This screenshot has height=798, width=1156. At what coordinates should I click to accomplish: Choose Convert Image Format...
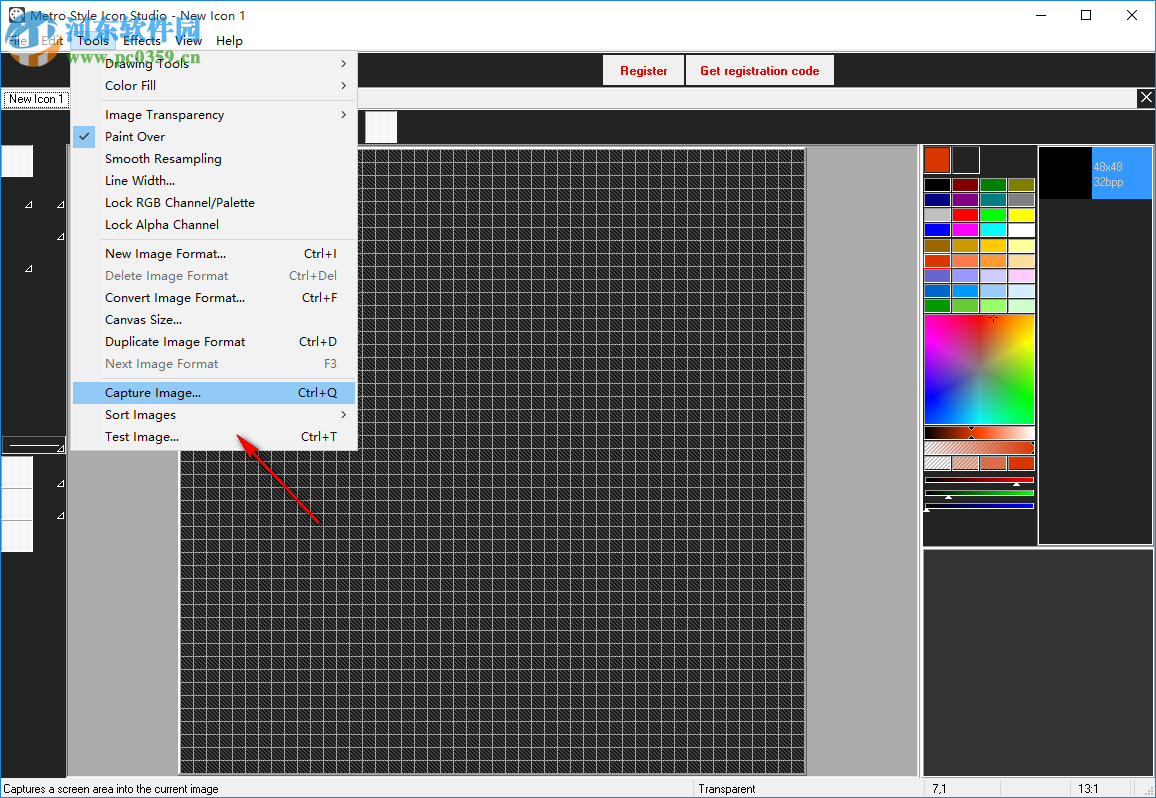click(214, 298)
